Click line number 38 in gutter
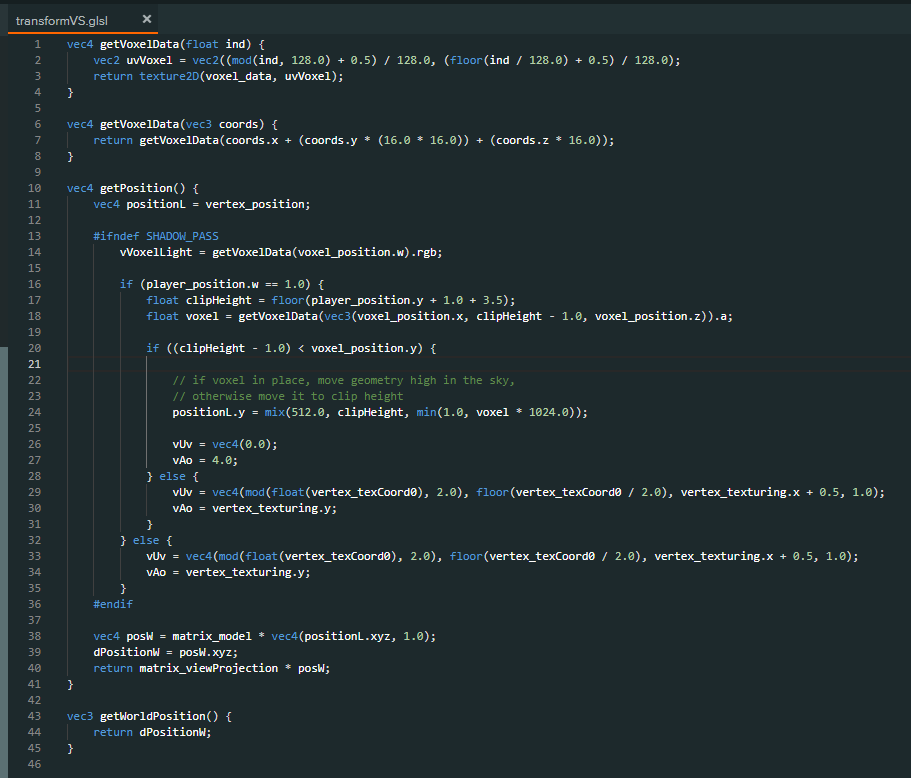 point(35,637)
